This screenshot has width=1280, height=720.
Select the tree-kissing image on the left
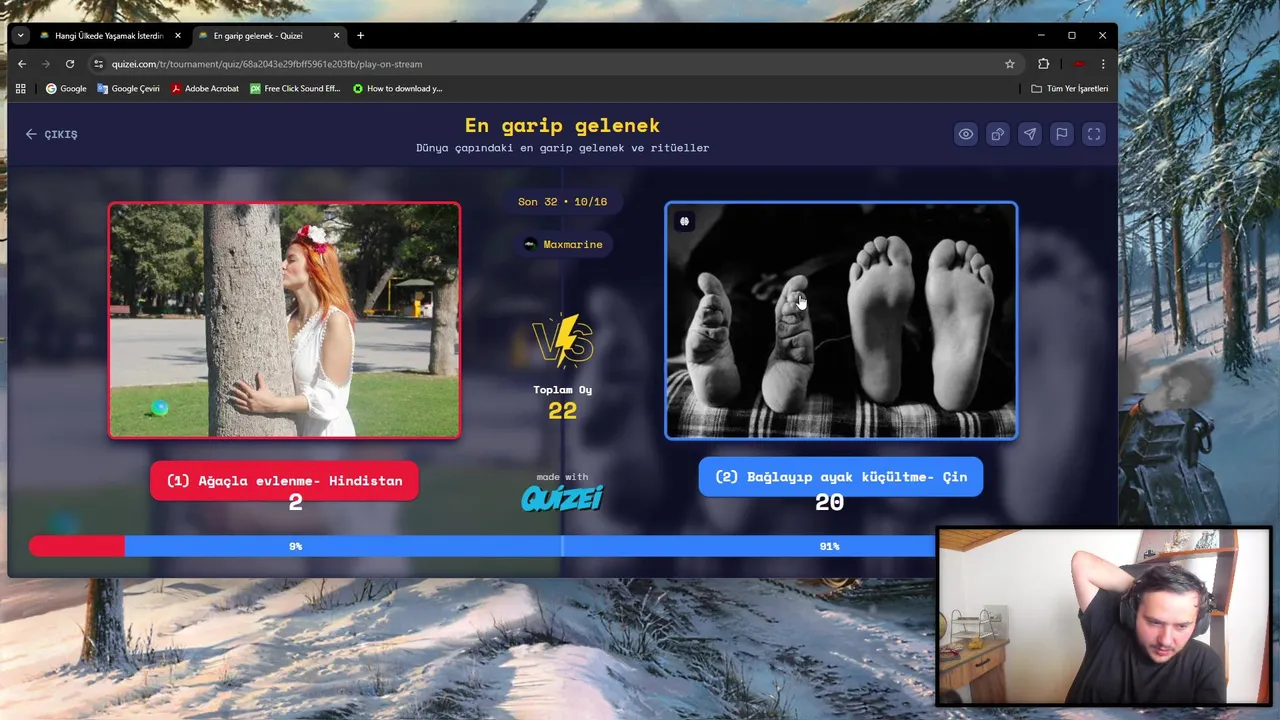pyautogui.click(x=284, y=320)
